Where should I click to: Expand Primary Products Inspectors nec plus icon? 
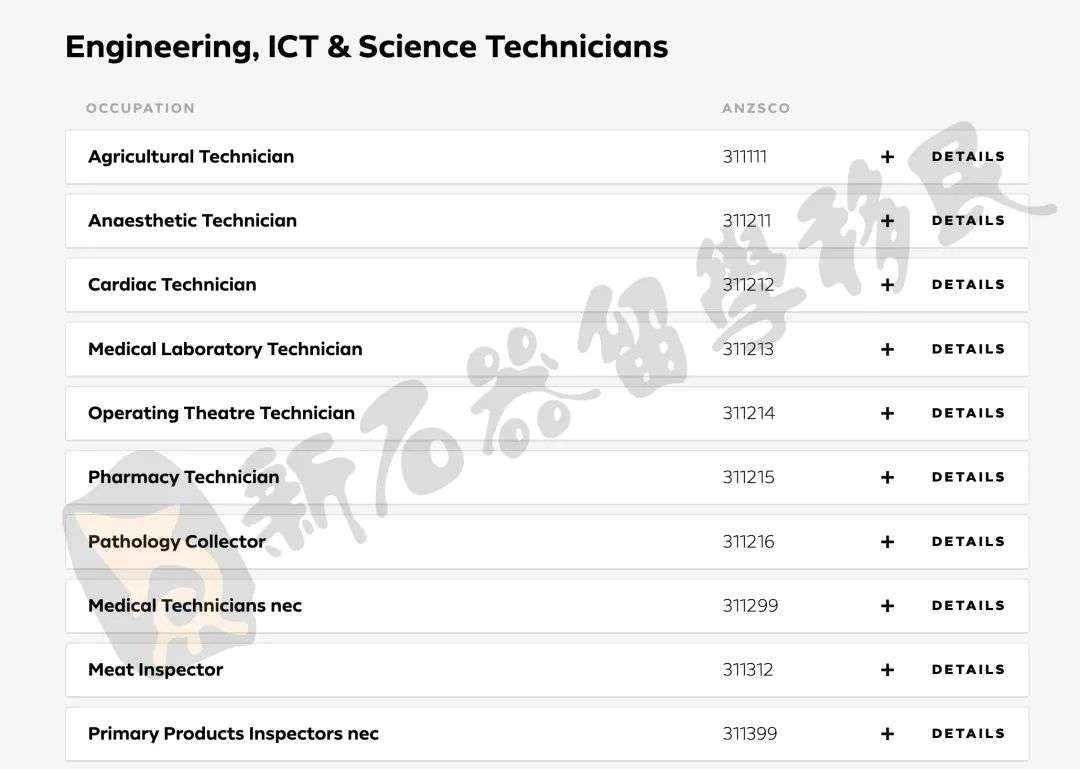(x=887, y=735)
